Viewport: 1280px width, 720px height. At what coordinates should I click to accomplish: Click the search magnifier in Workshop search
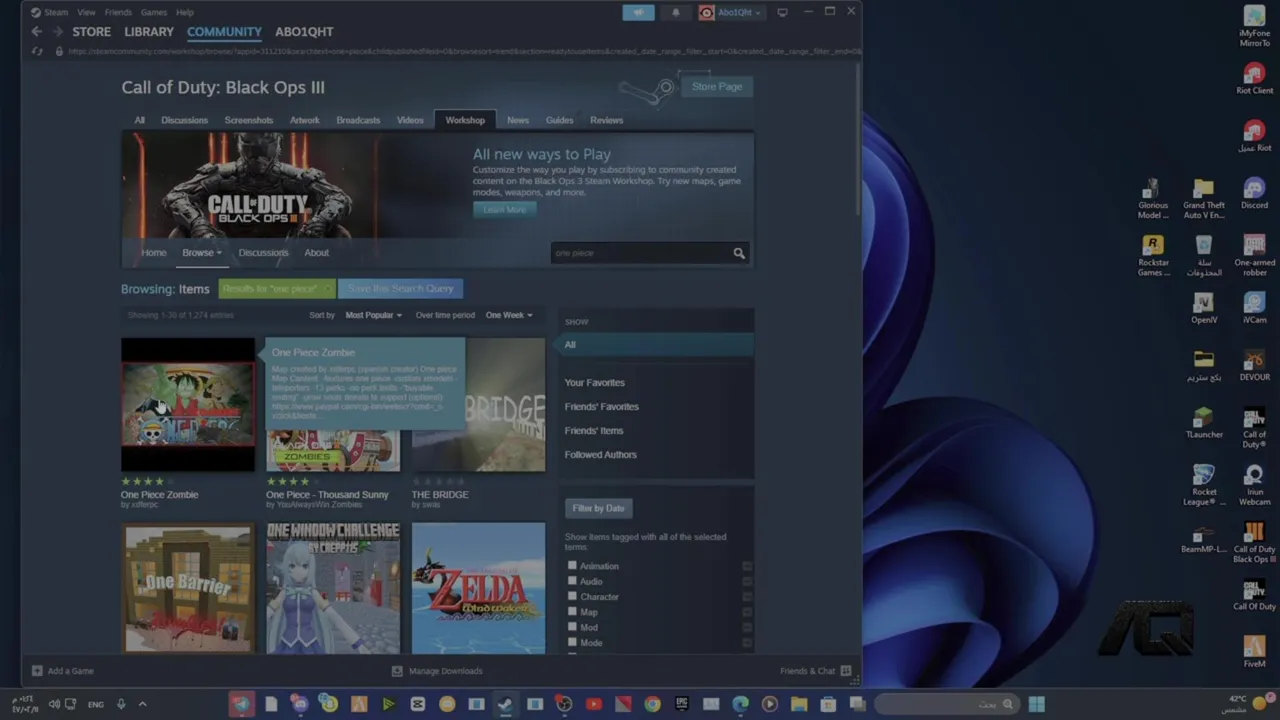click(739, 253)
